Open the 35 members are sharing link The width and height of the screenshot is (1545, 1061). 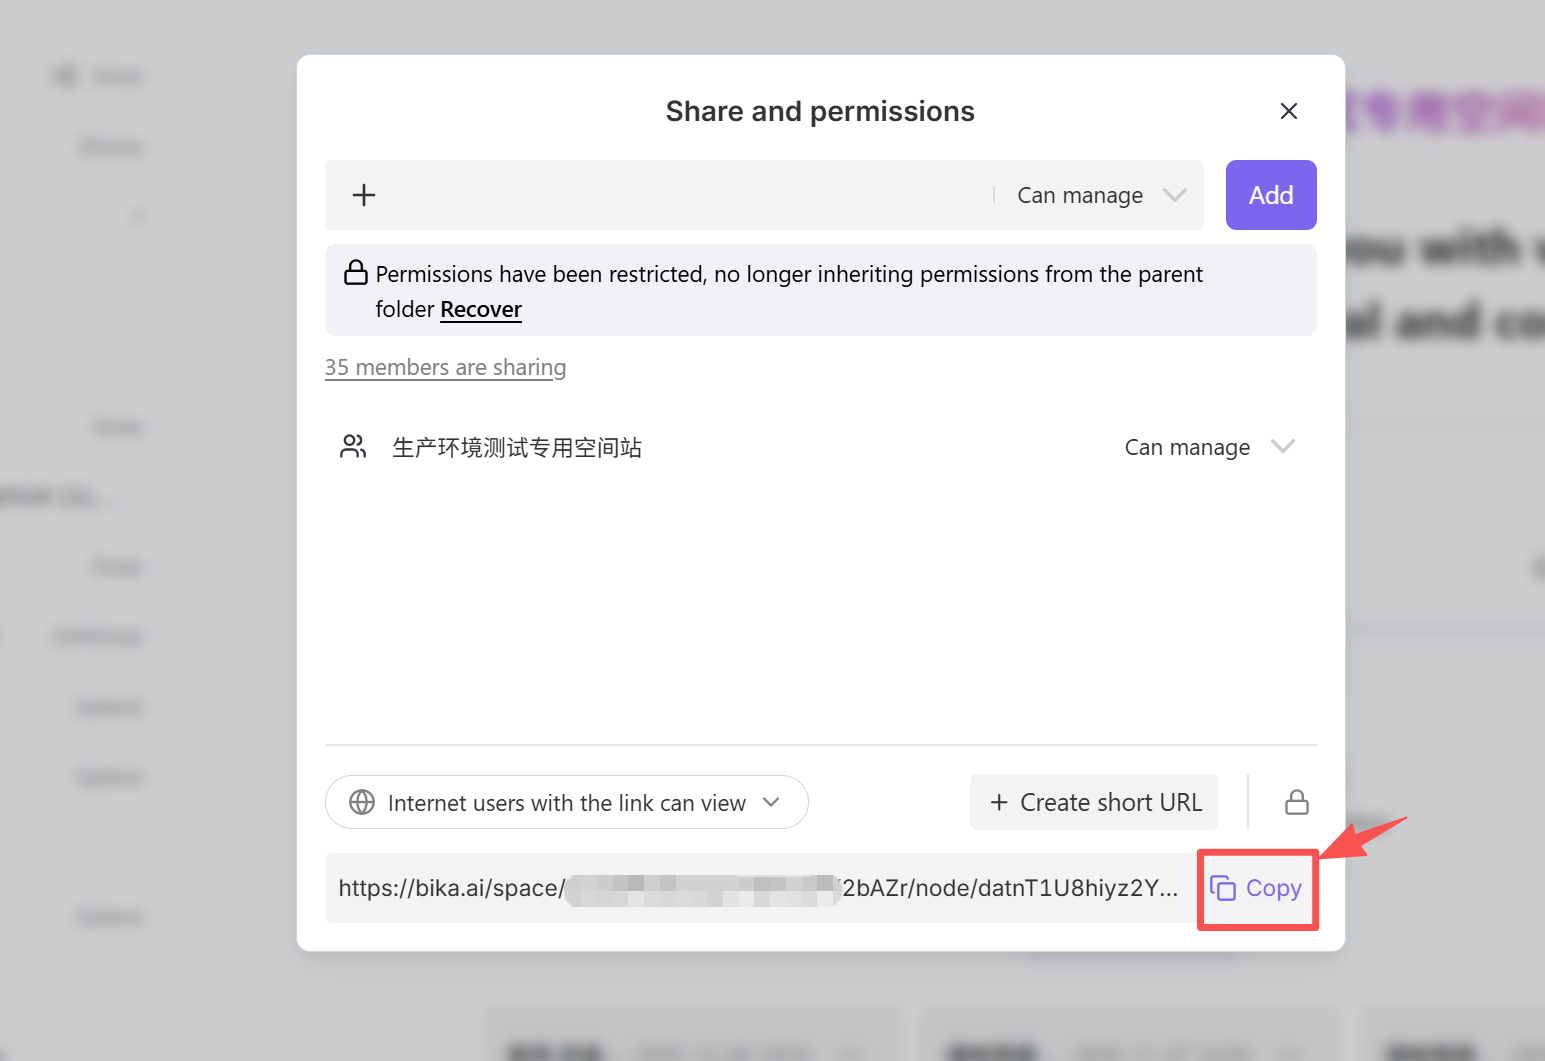(x=445, y=367)
